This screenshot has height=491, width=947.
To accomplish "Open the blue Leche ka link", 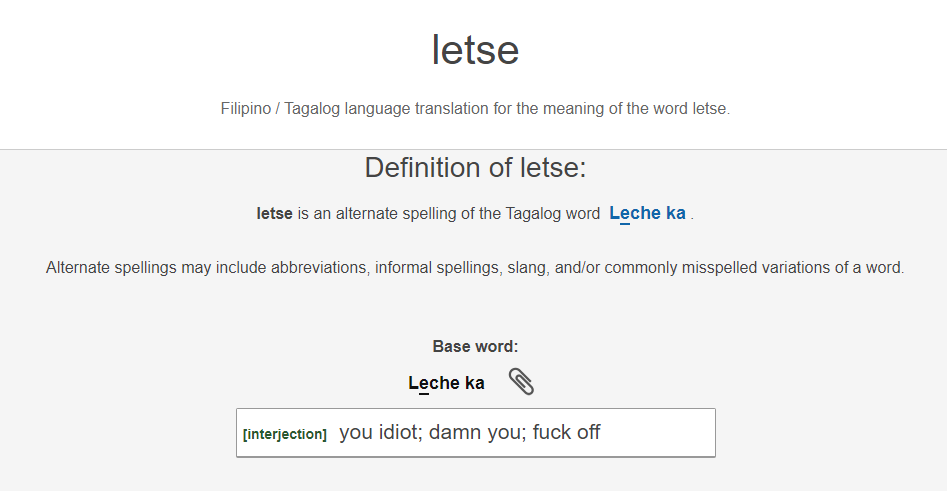I will (x=647, y=213).
